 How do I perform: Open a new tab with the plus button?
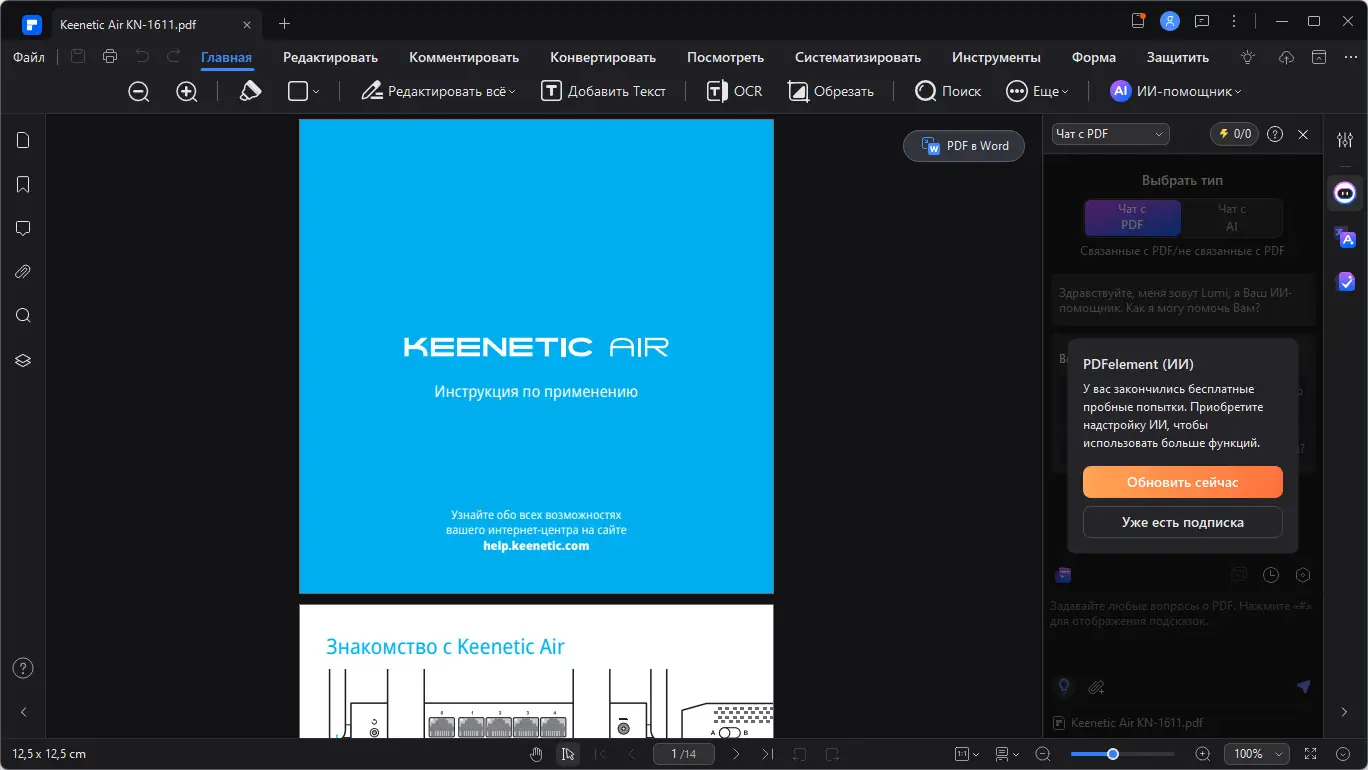click(x=285, y=22)
